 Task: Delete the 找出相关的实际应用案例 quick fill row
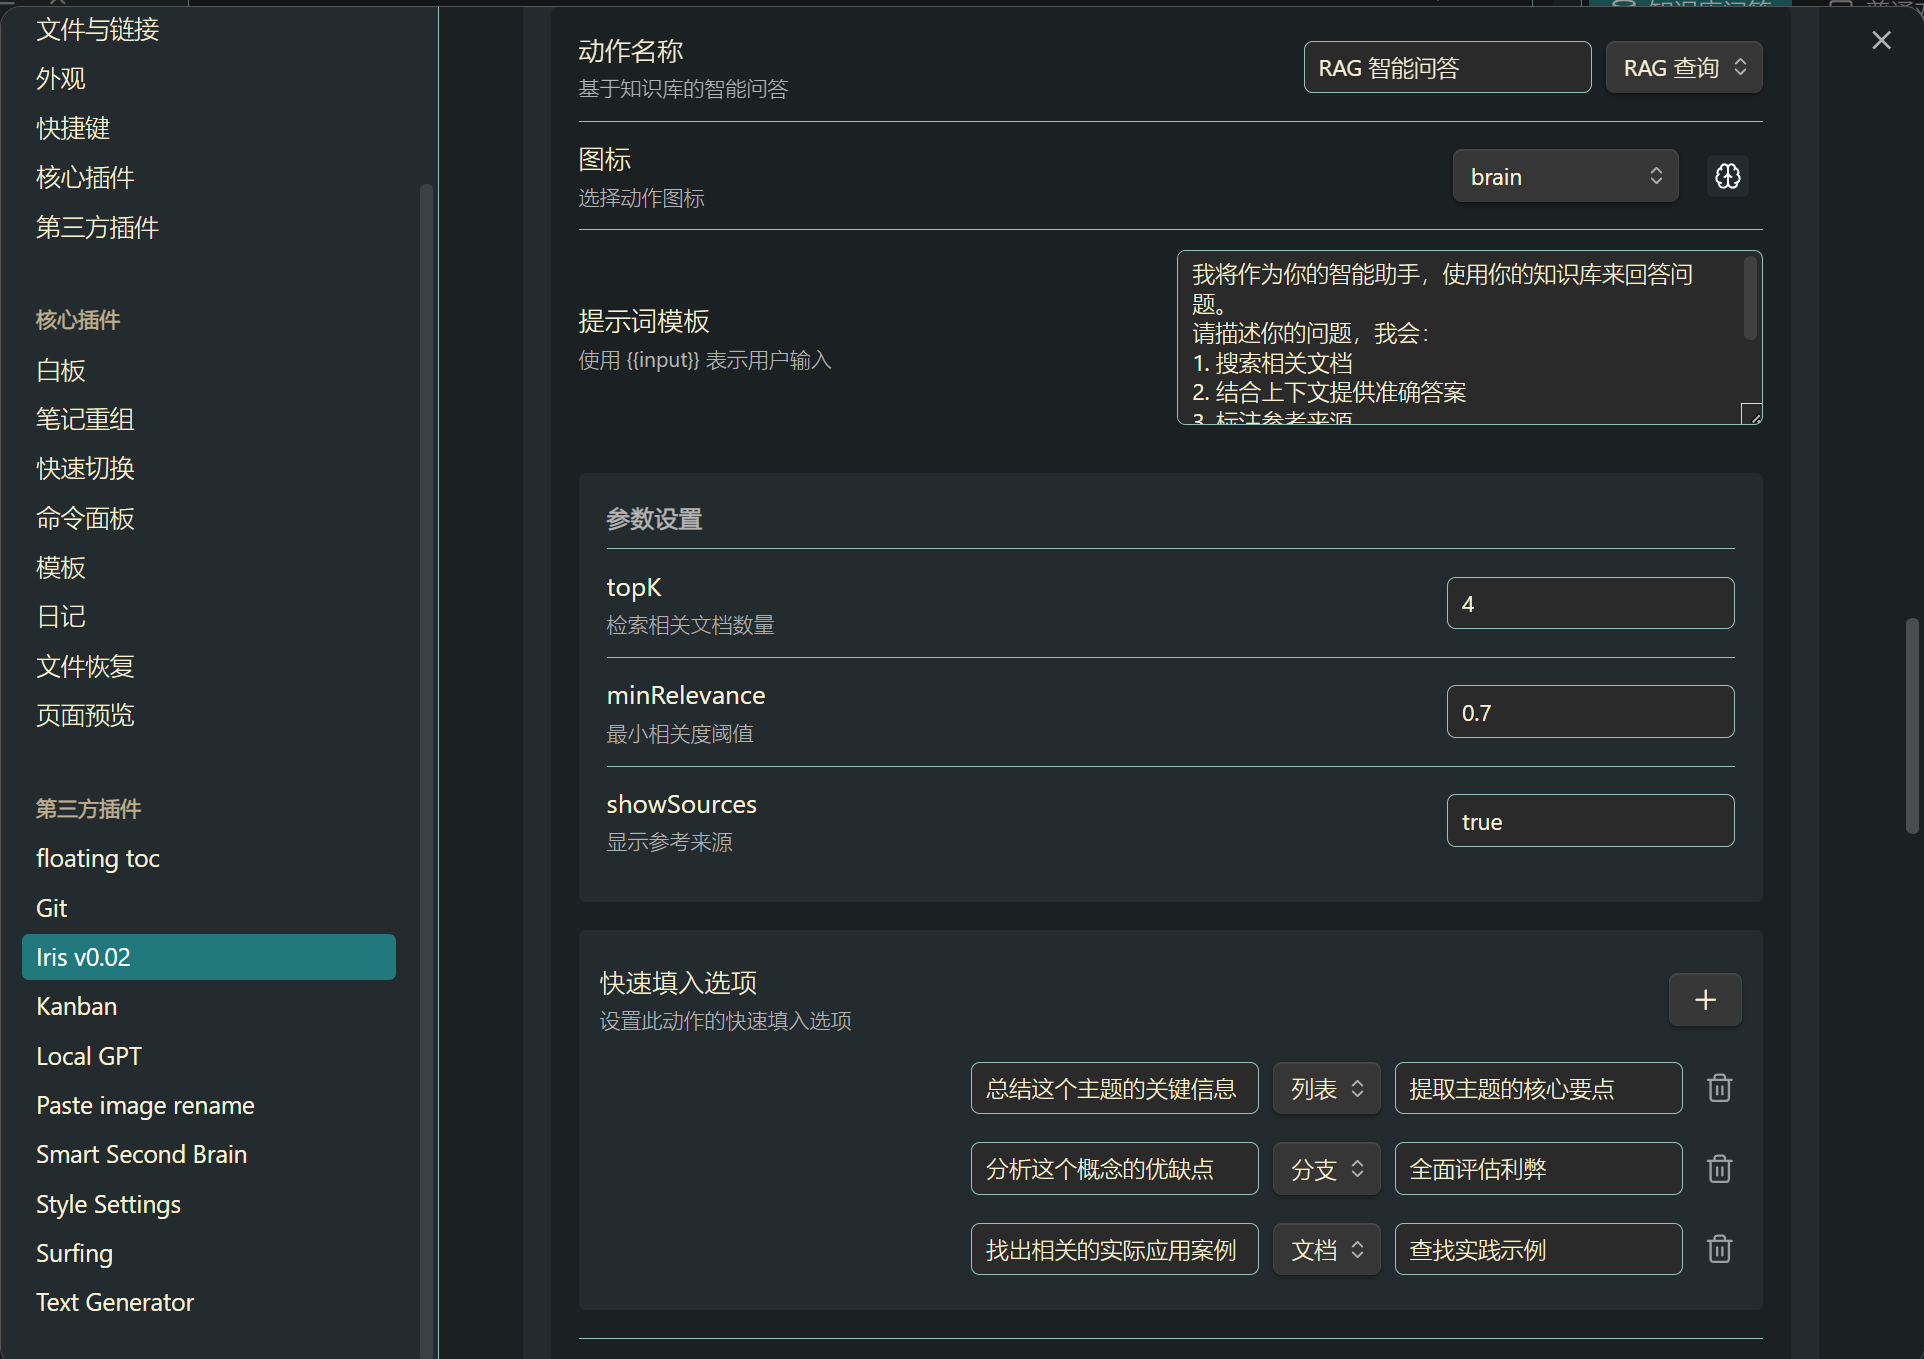[x=1719, y=1249]
